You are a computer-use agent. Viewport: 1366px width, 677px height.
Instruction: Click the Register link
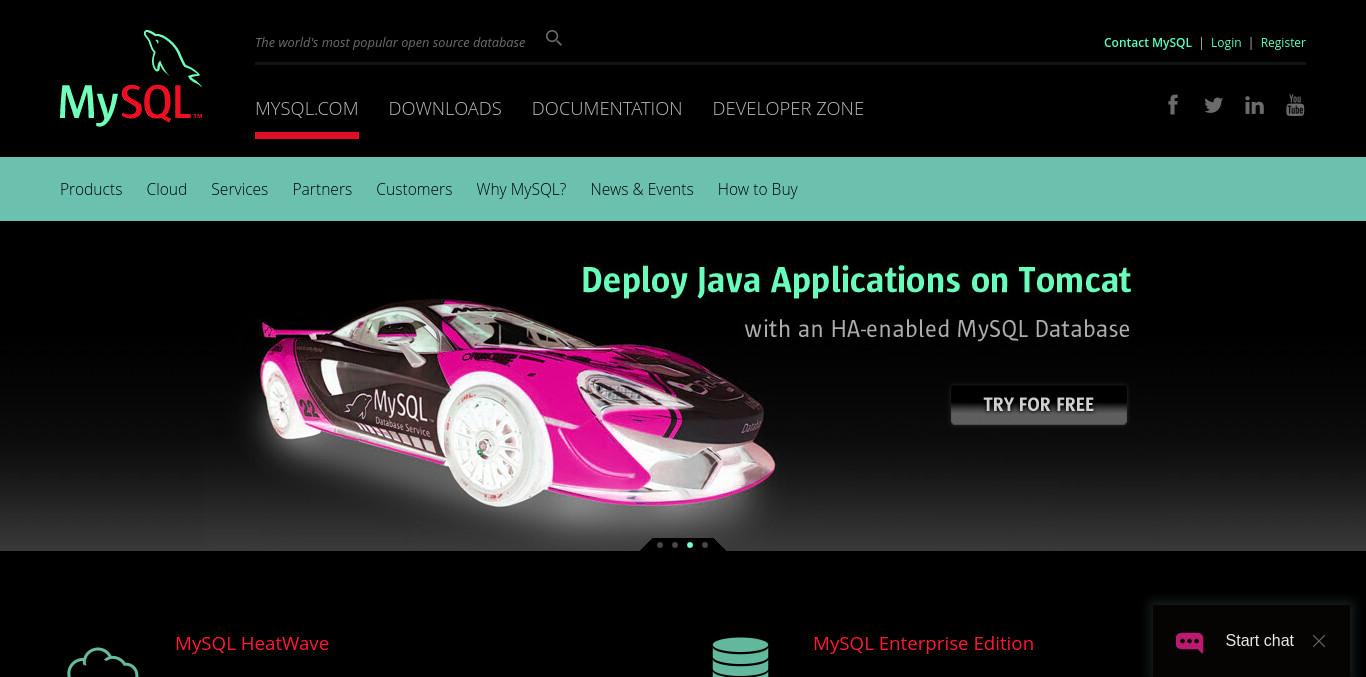[1283, 42]
